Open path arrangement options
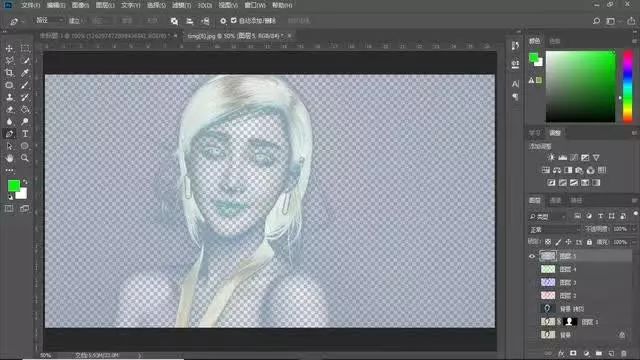The image size is (640, 360). point(205,21)
